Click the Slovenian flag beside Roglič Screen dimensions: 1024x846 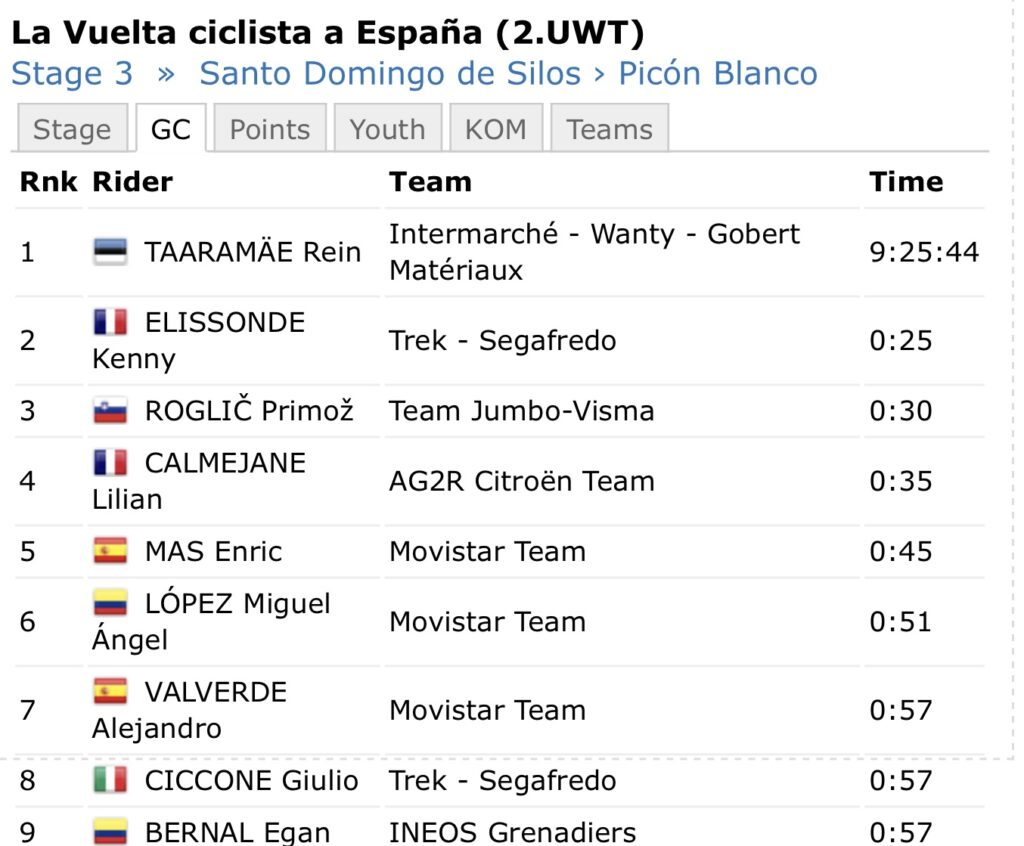coord(110,411)
